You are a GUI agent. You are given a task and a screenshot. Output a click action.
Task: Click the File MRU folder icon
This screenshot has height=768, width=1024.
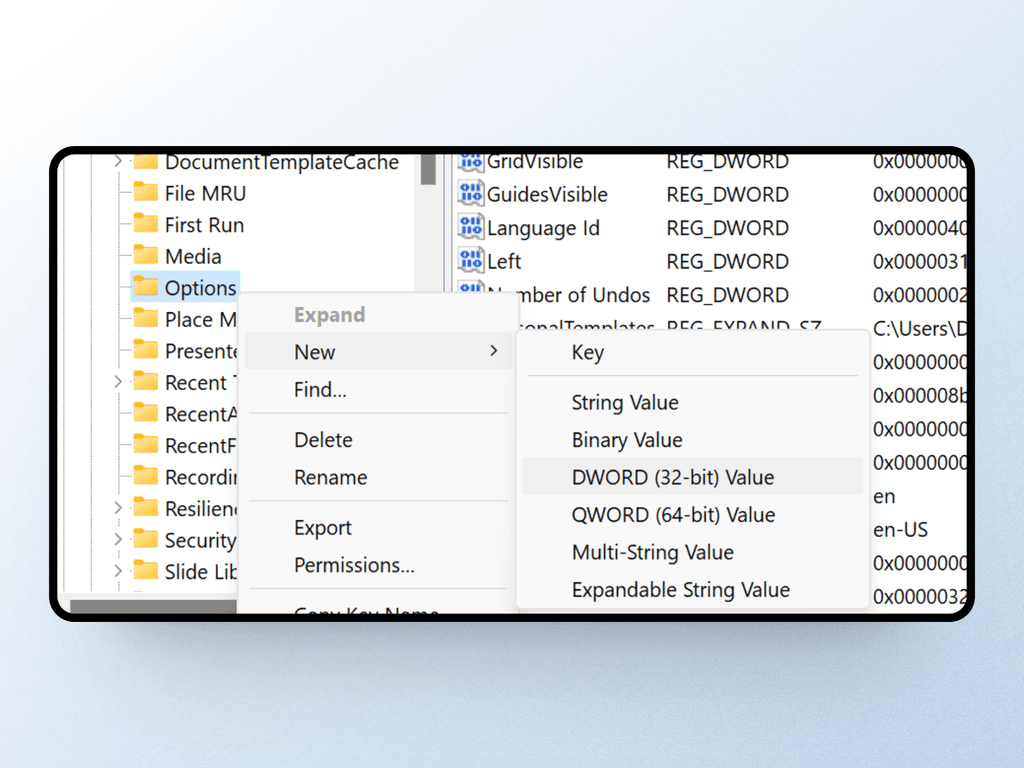click(x=144, y=193)
